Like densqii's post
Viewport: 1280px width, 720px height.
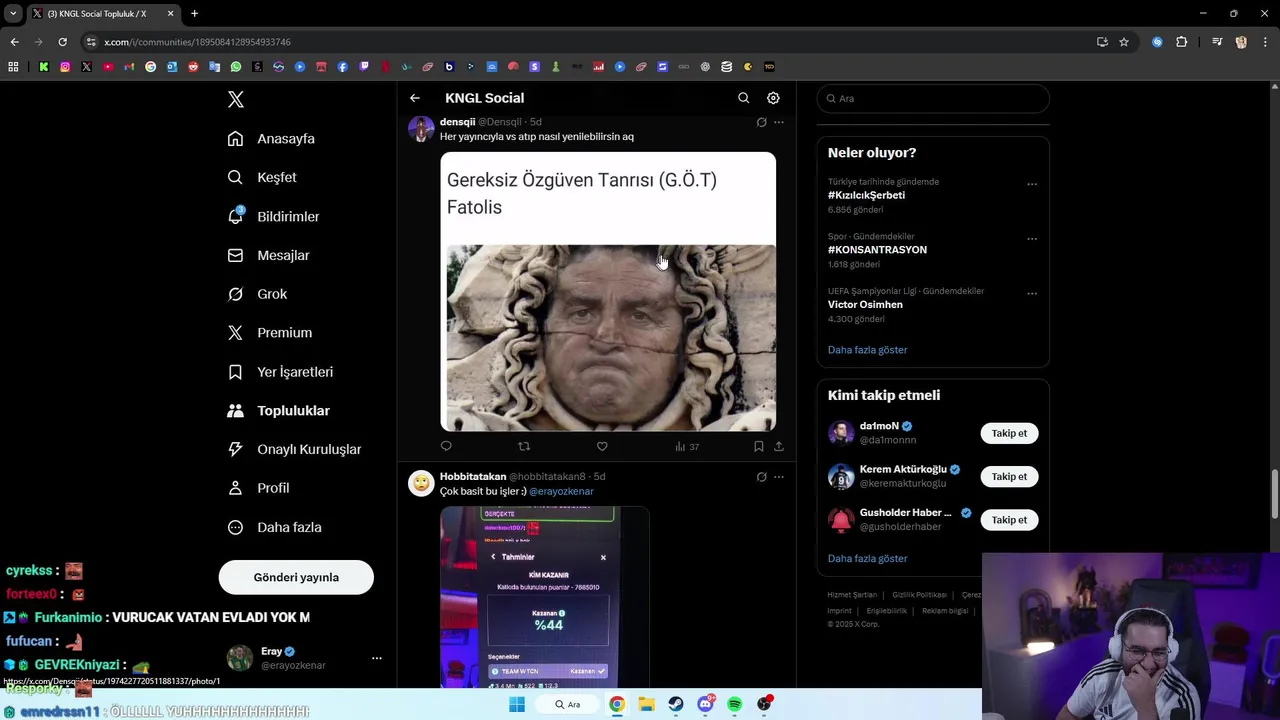coord(602,446)
